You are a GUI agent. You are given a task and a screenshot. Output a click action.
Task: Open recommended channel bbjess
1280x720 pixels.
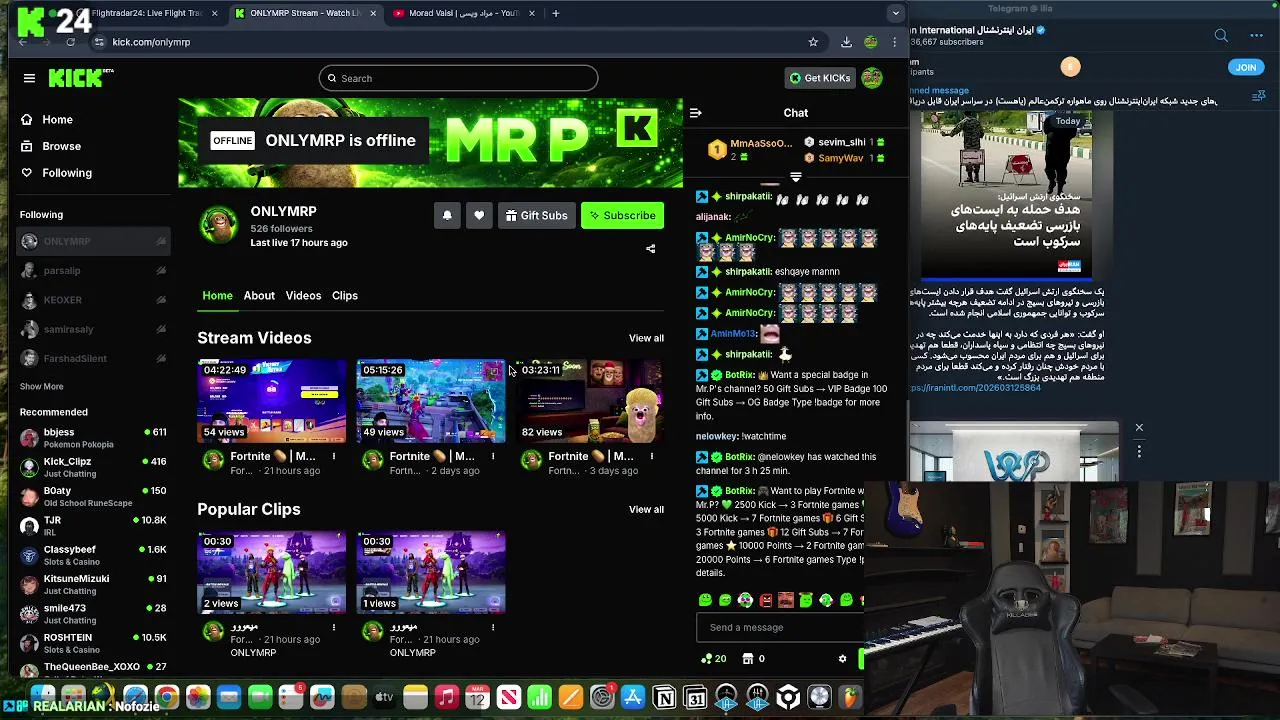[x=92, y=438]
